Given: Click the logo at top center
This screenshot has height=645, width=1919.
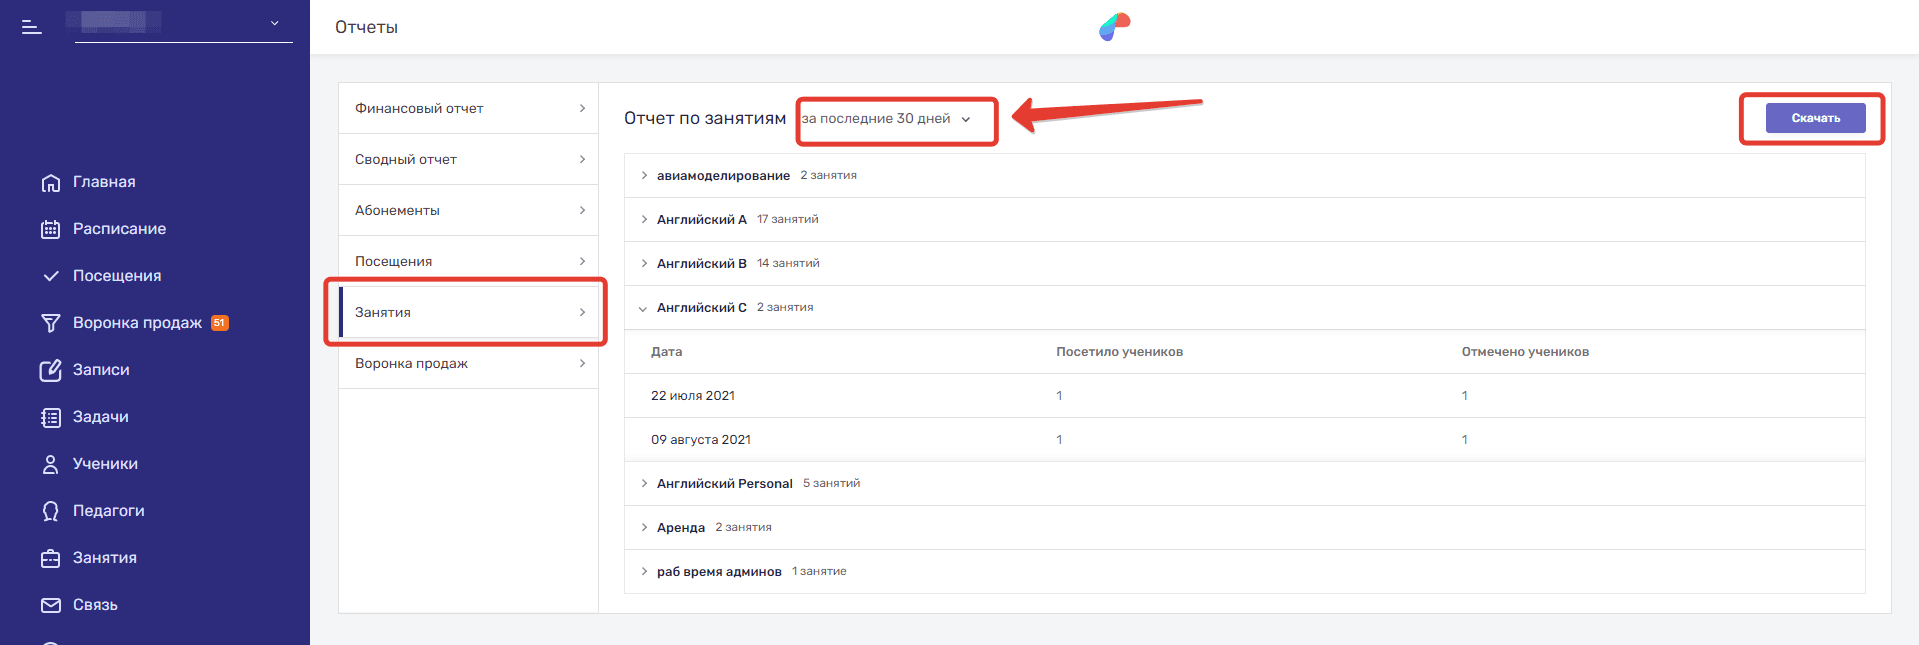Looking at the screenshot, I should click(1114, 27).
